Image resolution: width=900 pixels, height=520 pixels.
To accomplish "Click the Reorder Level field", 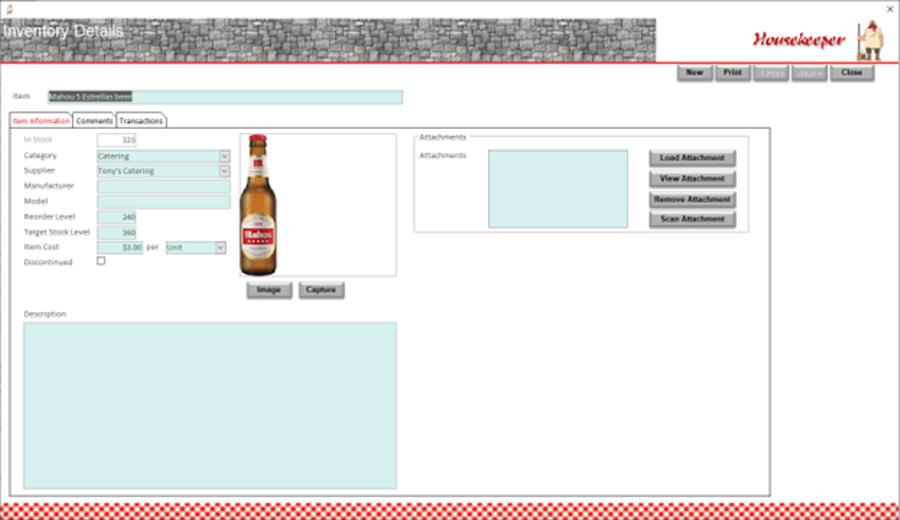I will point(117,217).
